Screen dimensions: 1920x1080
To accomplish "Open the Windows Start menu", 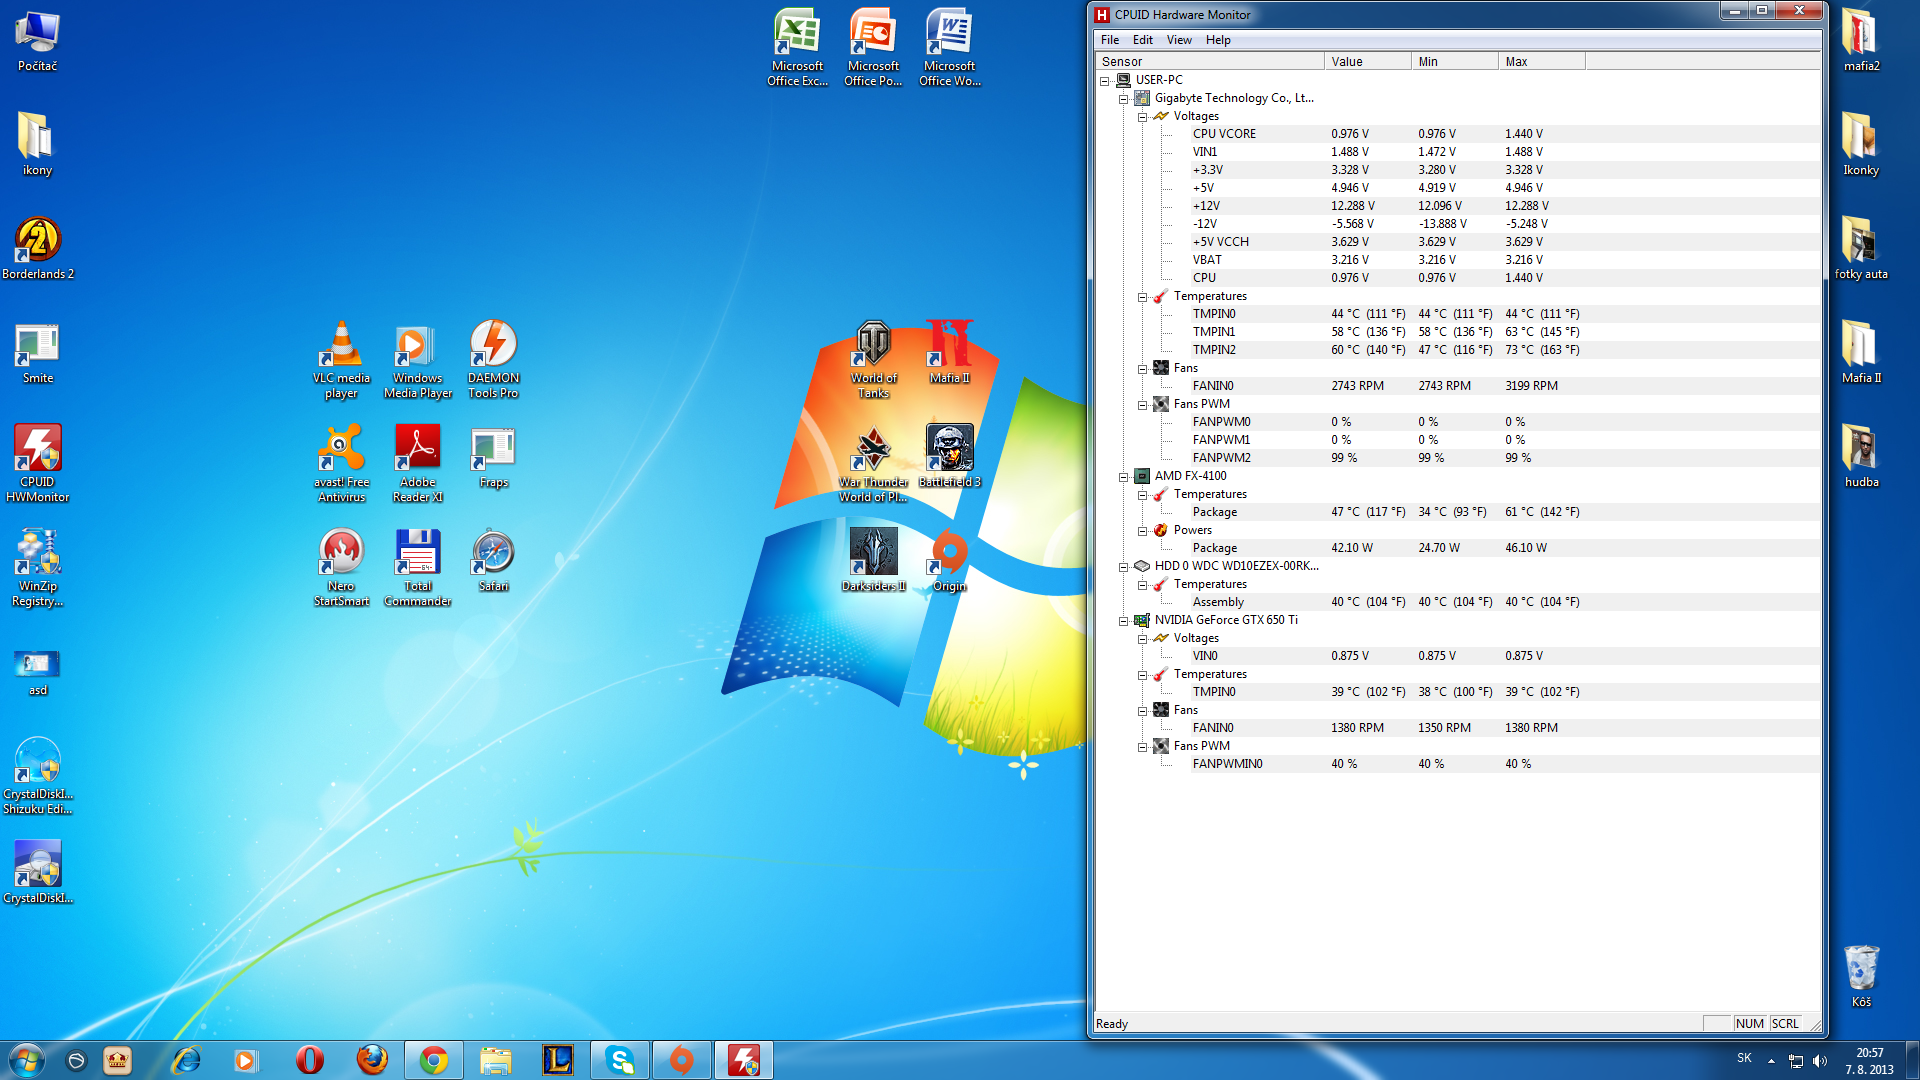I will click(27, 1060).
